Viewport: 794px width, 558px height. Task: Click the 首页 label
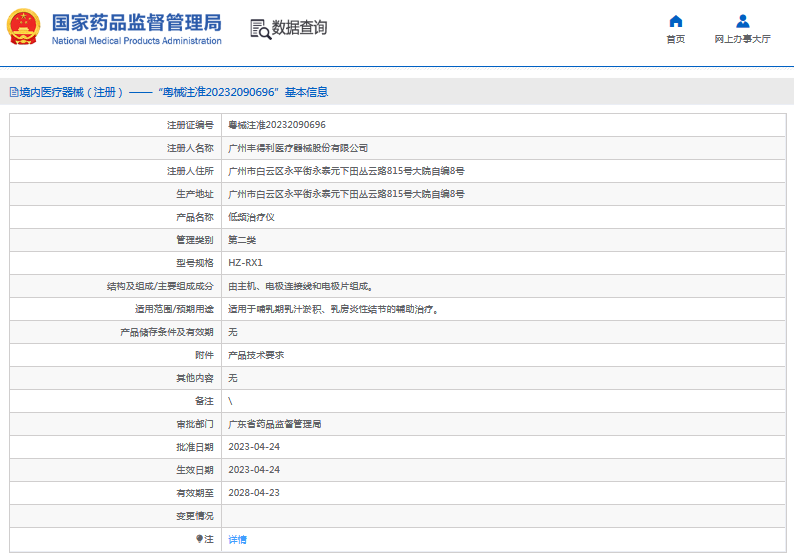(x=676, y=39)
